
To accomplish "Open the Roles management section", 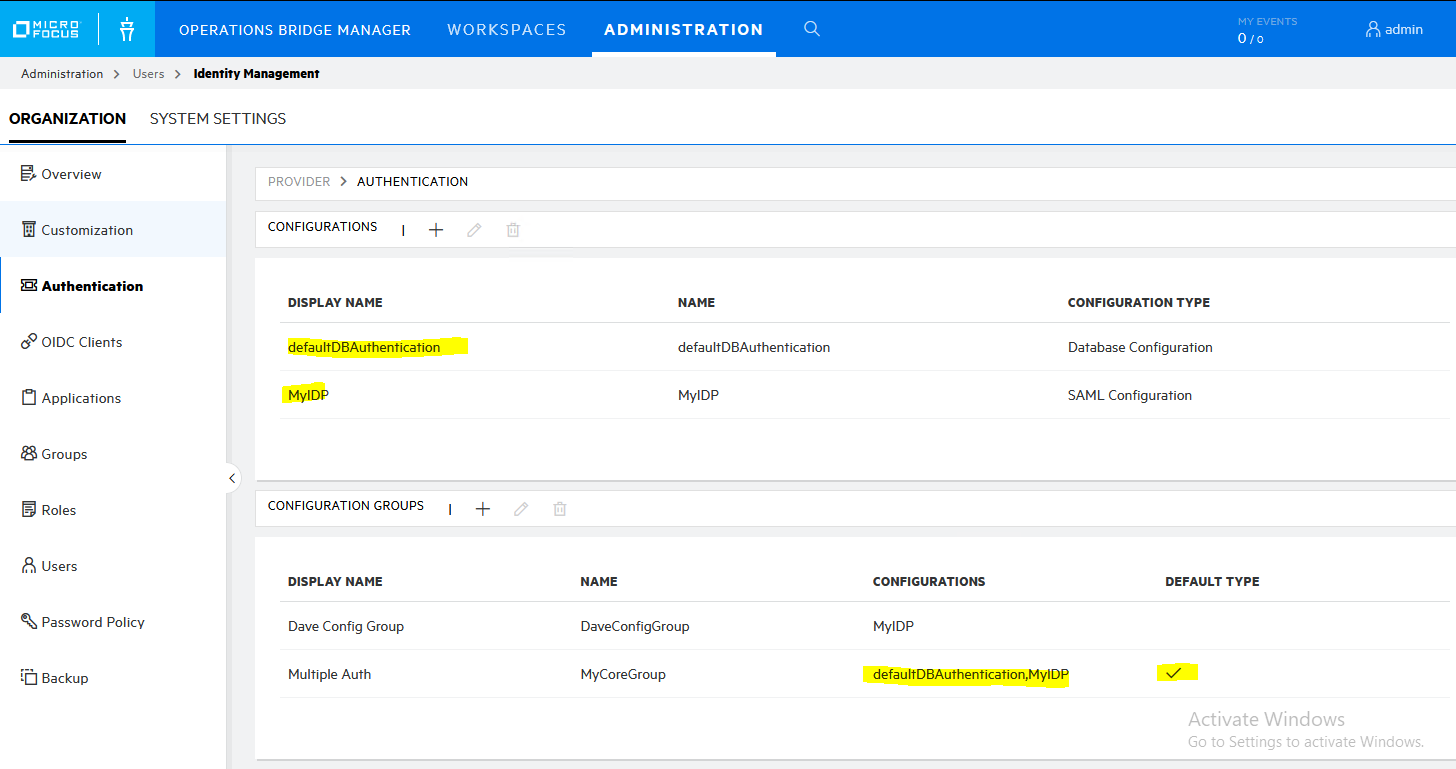I will 58,509.
